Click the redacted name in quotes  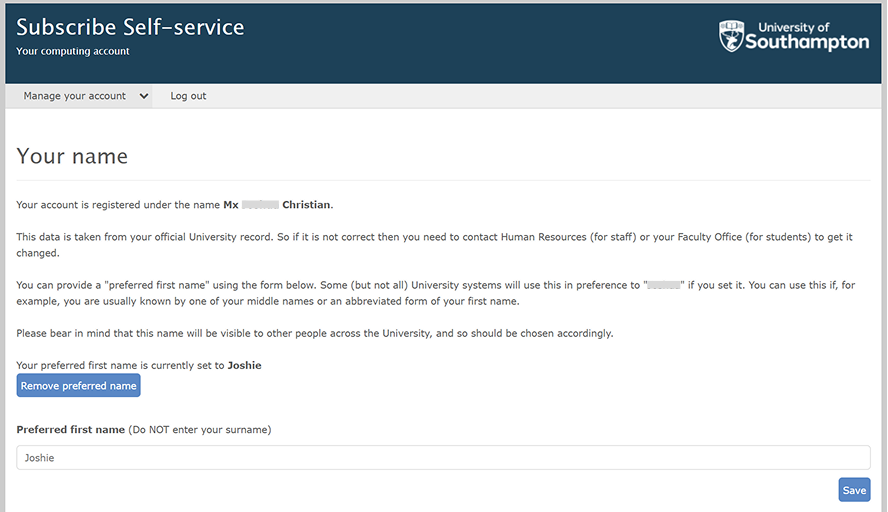(x=663, y=285)
